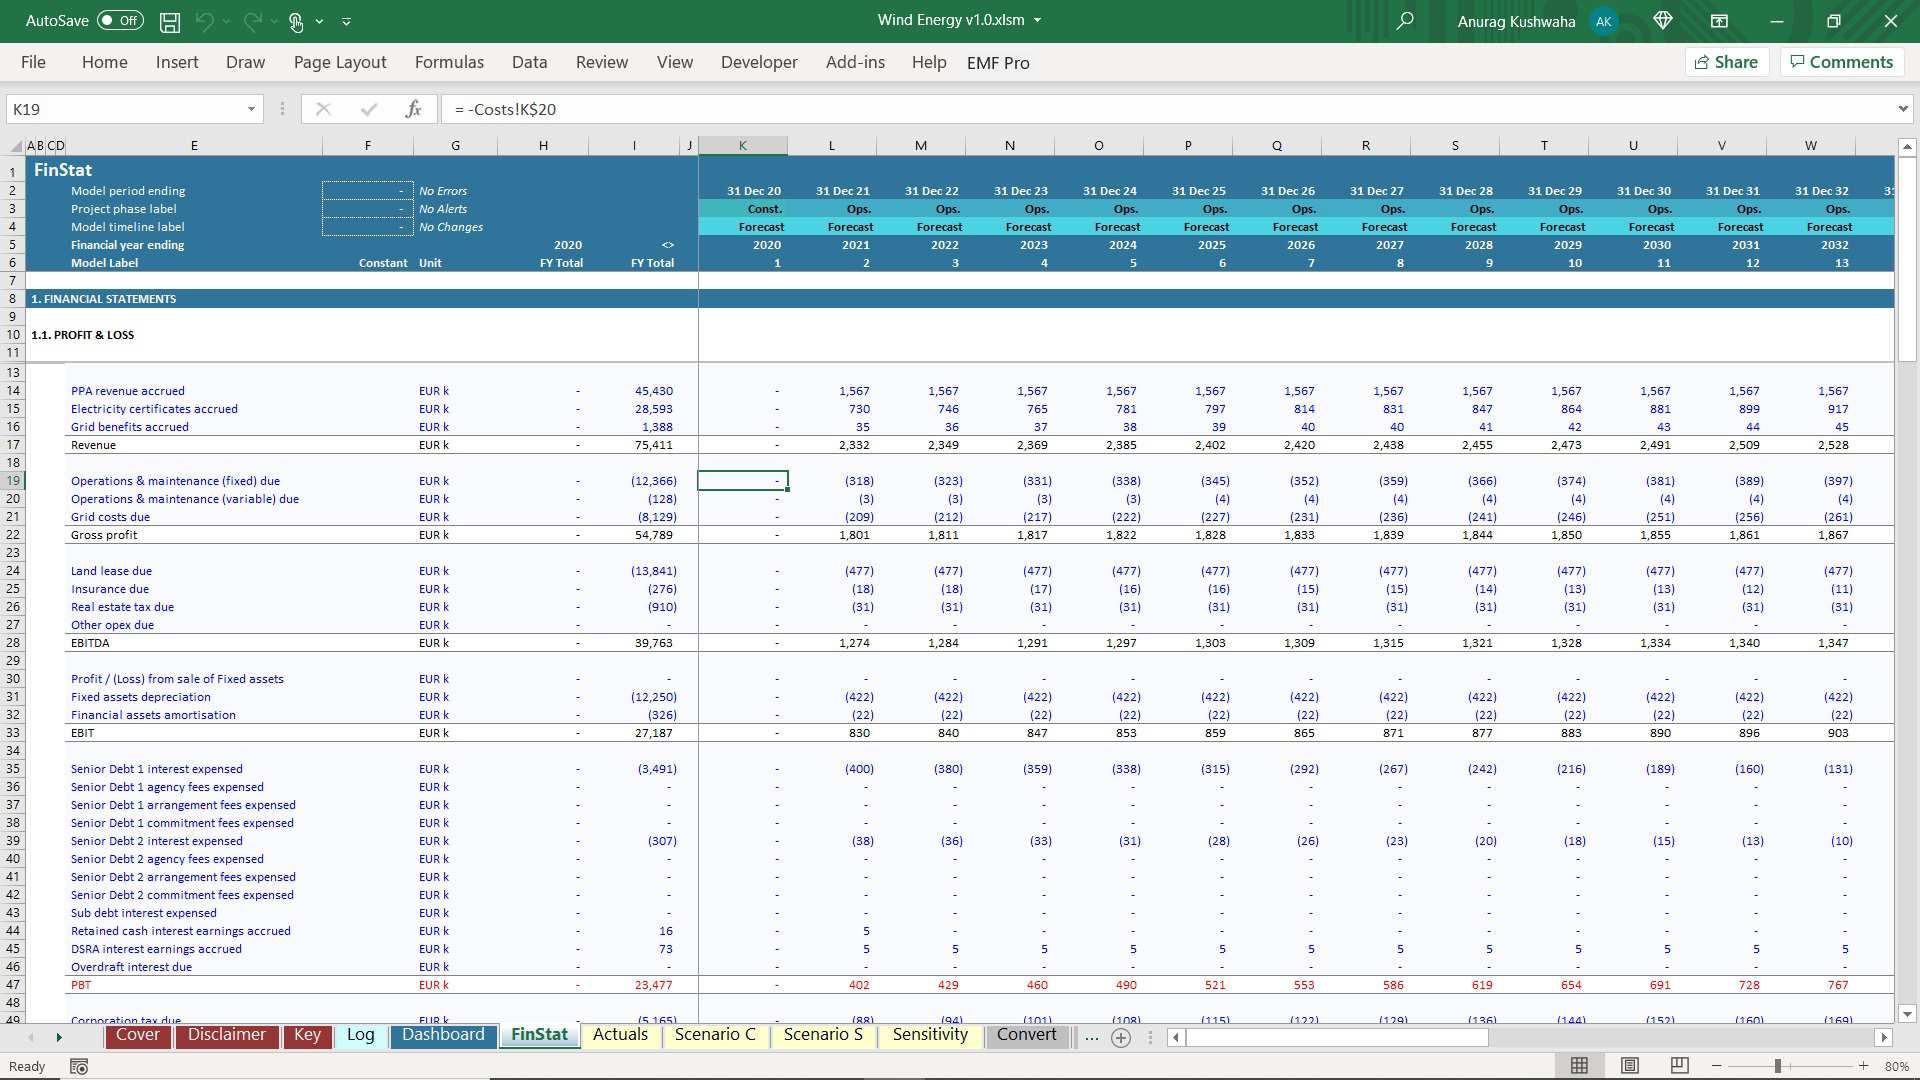
Task: Toggle the AutoSave switch
Action: (x=120, y=21)
